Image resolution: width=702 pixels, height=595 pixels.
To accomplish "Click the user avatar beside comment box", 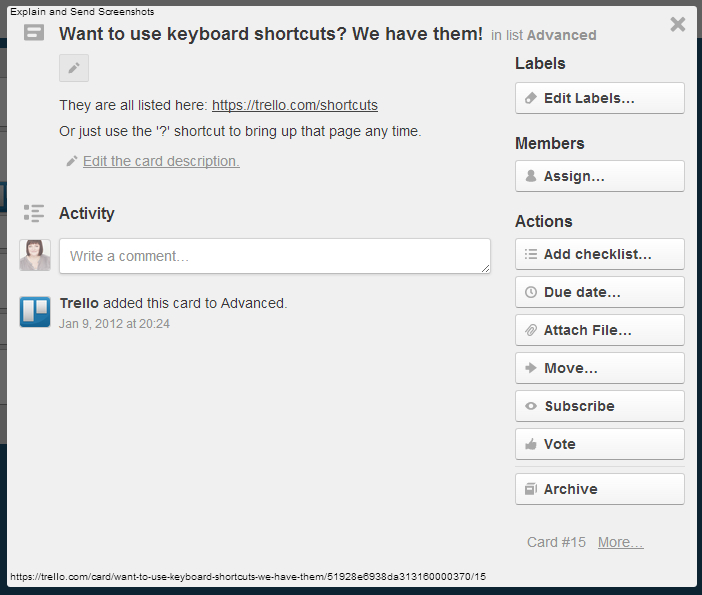I will [x=35, y=255].
